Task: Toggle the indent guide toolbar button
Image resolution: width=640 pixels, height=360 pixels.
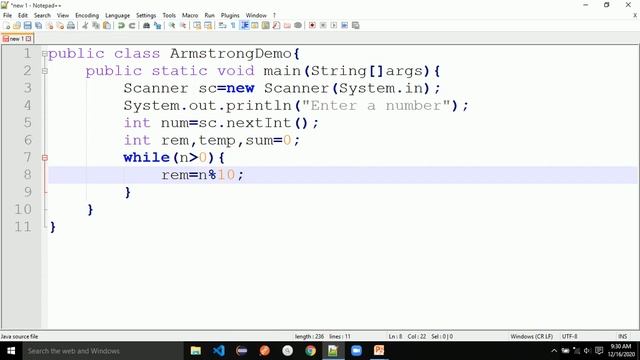Action: point(244,25)
